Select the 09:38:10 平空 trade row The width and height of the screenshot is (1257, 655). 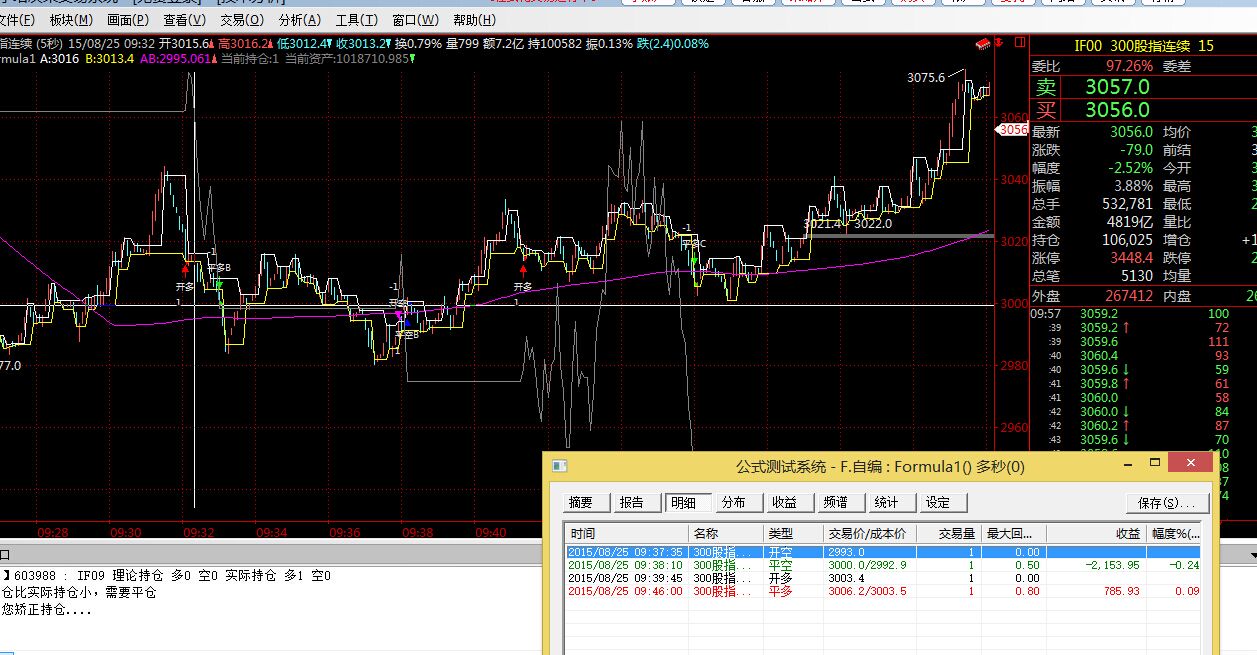(x=884, y=564)
